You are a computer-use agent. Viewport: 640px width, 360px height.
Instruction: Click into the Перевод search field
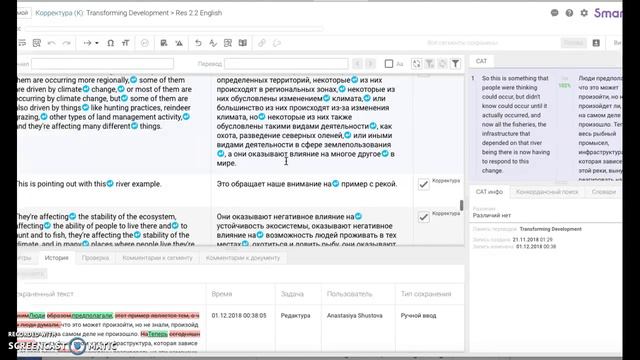[x=286, y=64]
